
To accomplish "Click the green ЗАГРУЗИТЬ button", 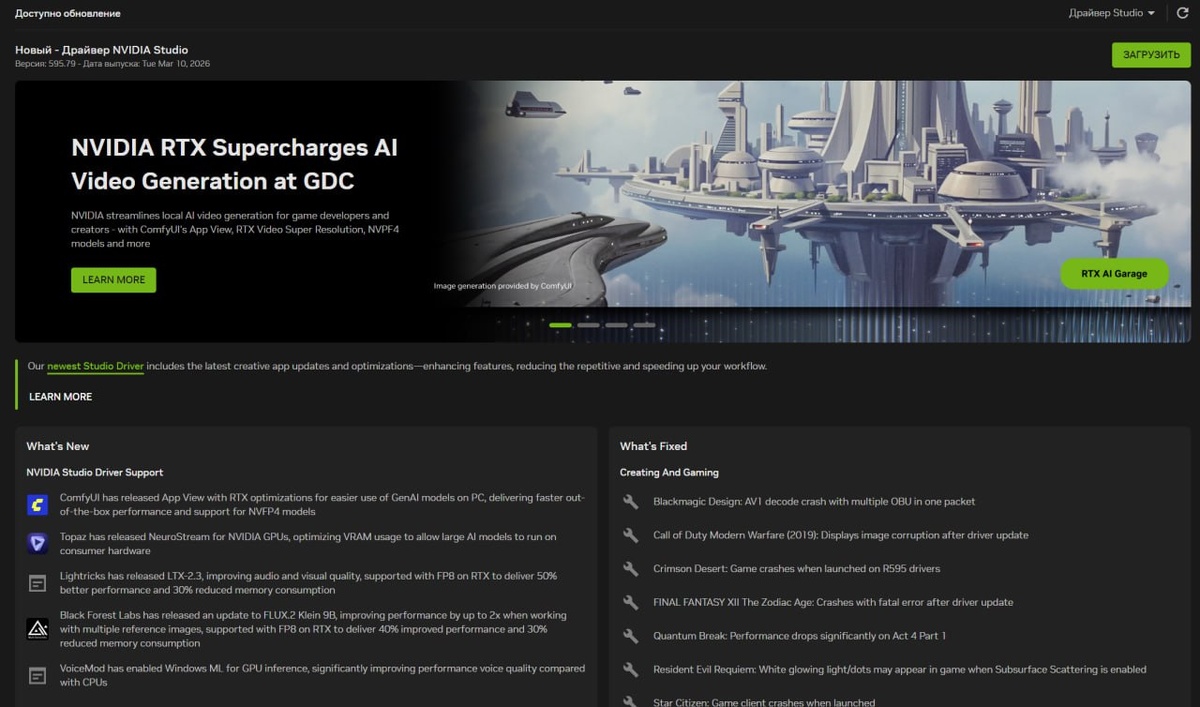I will [1151, 55].
